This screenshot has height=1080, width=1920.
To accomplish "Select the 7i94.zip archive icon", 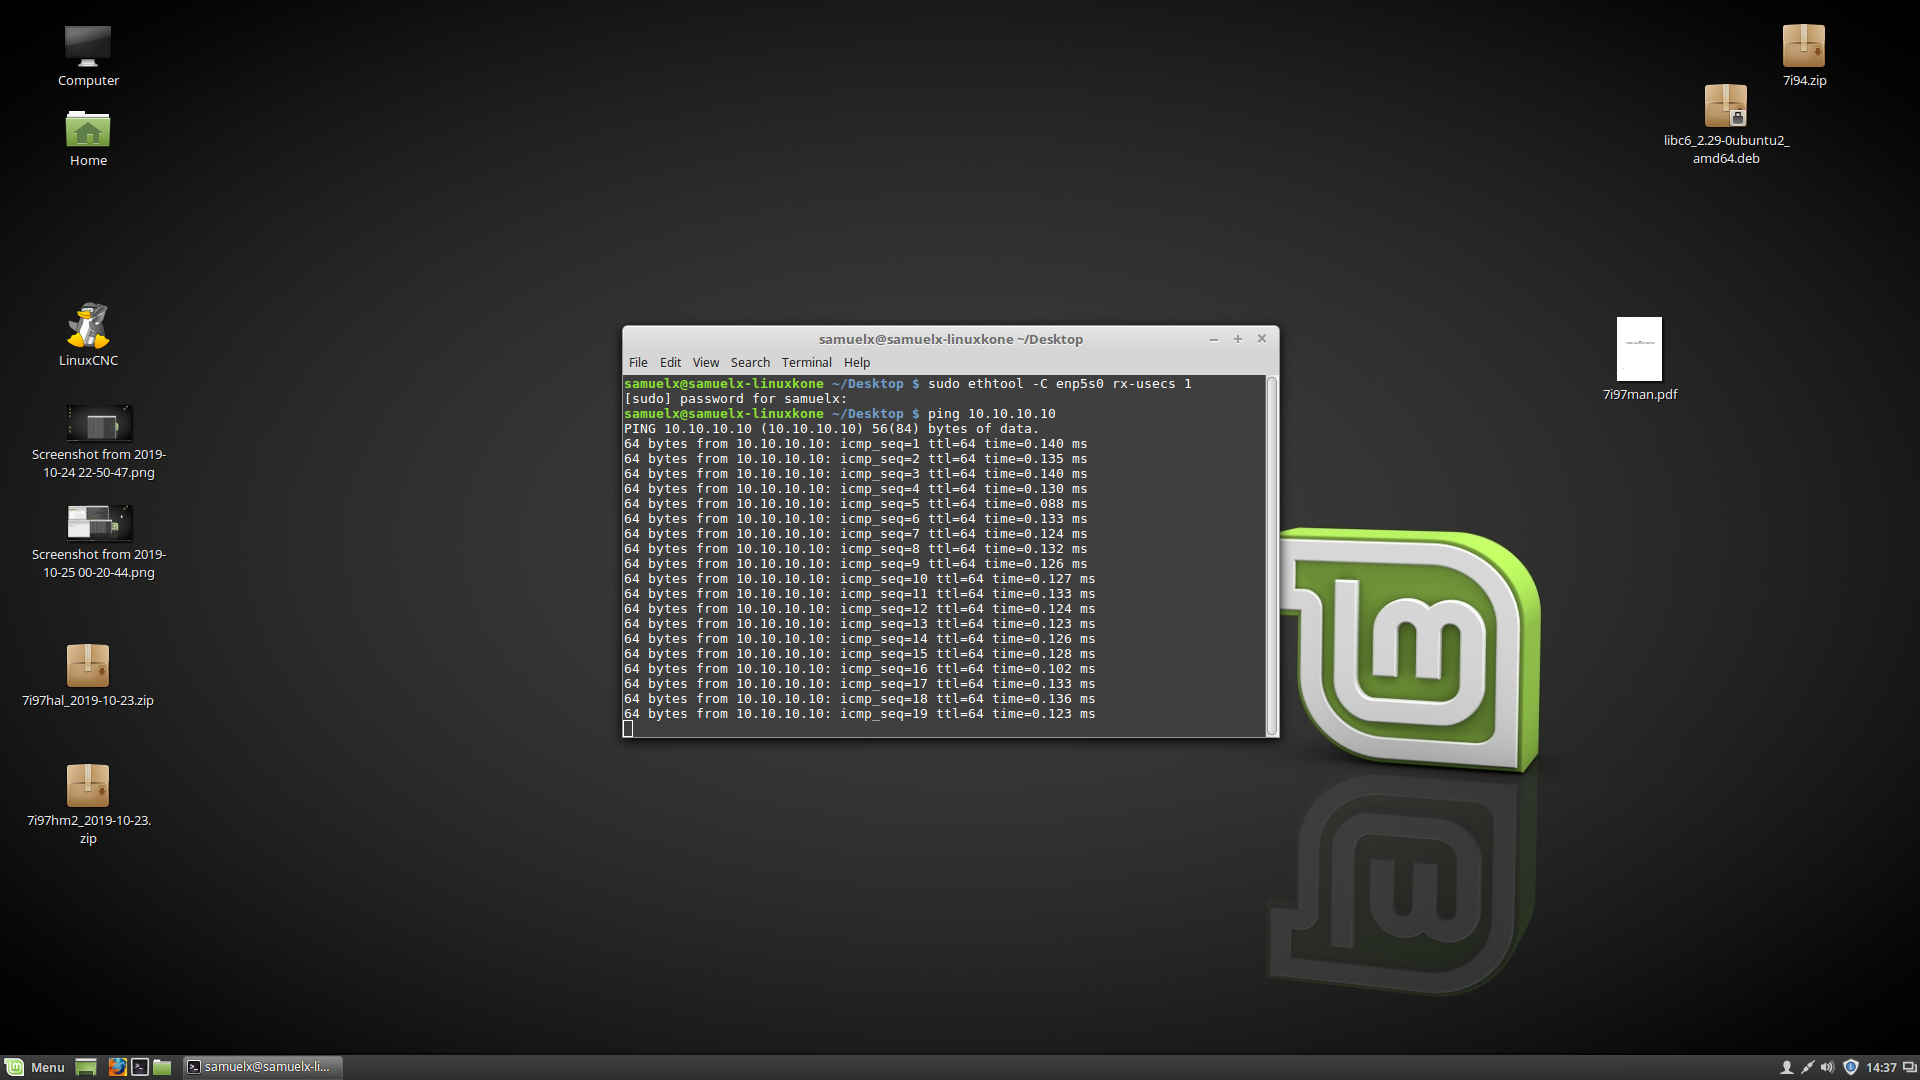I will point(1804,46).
